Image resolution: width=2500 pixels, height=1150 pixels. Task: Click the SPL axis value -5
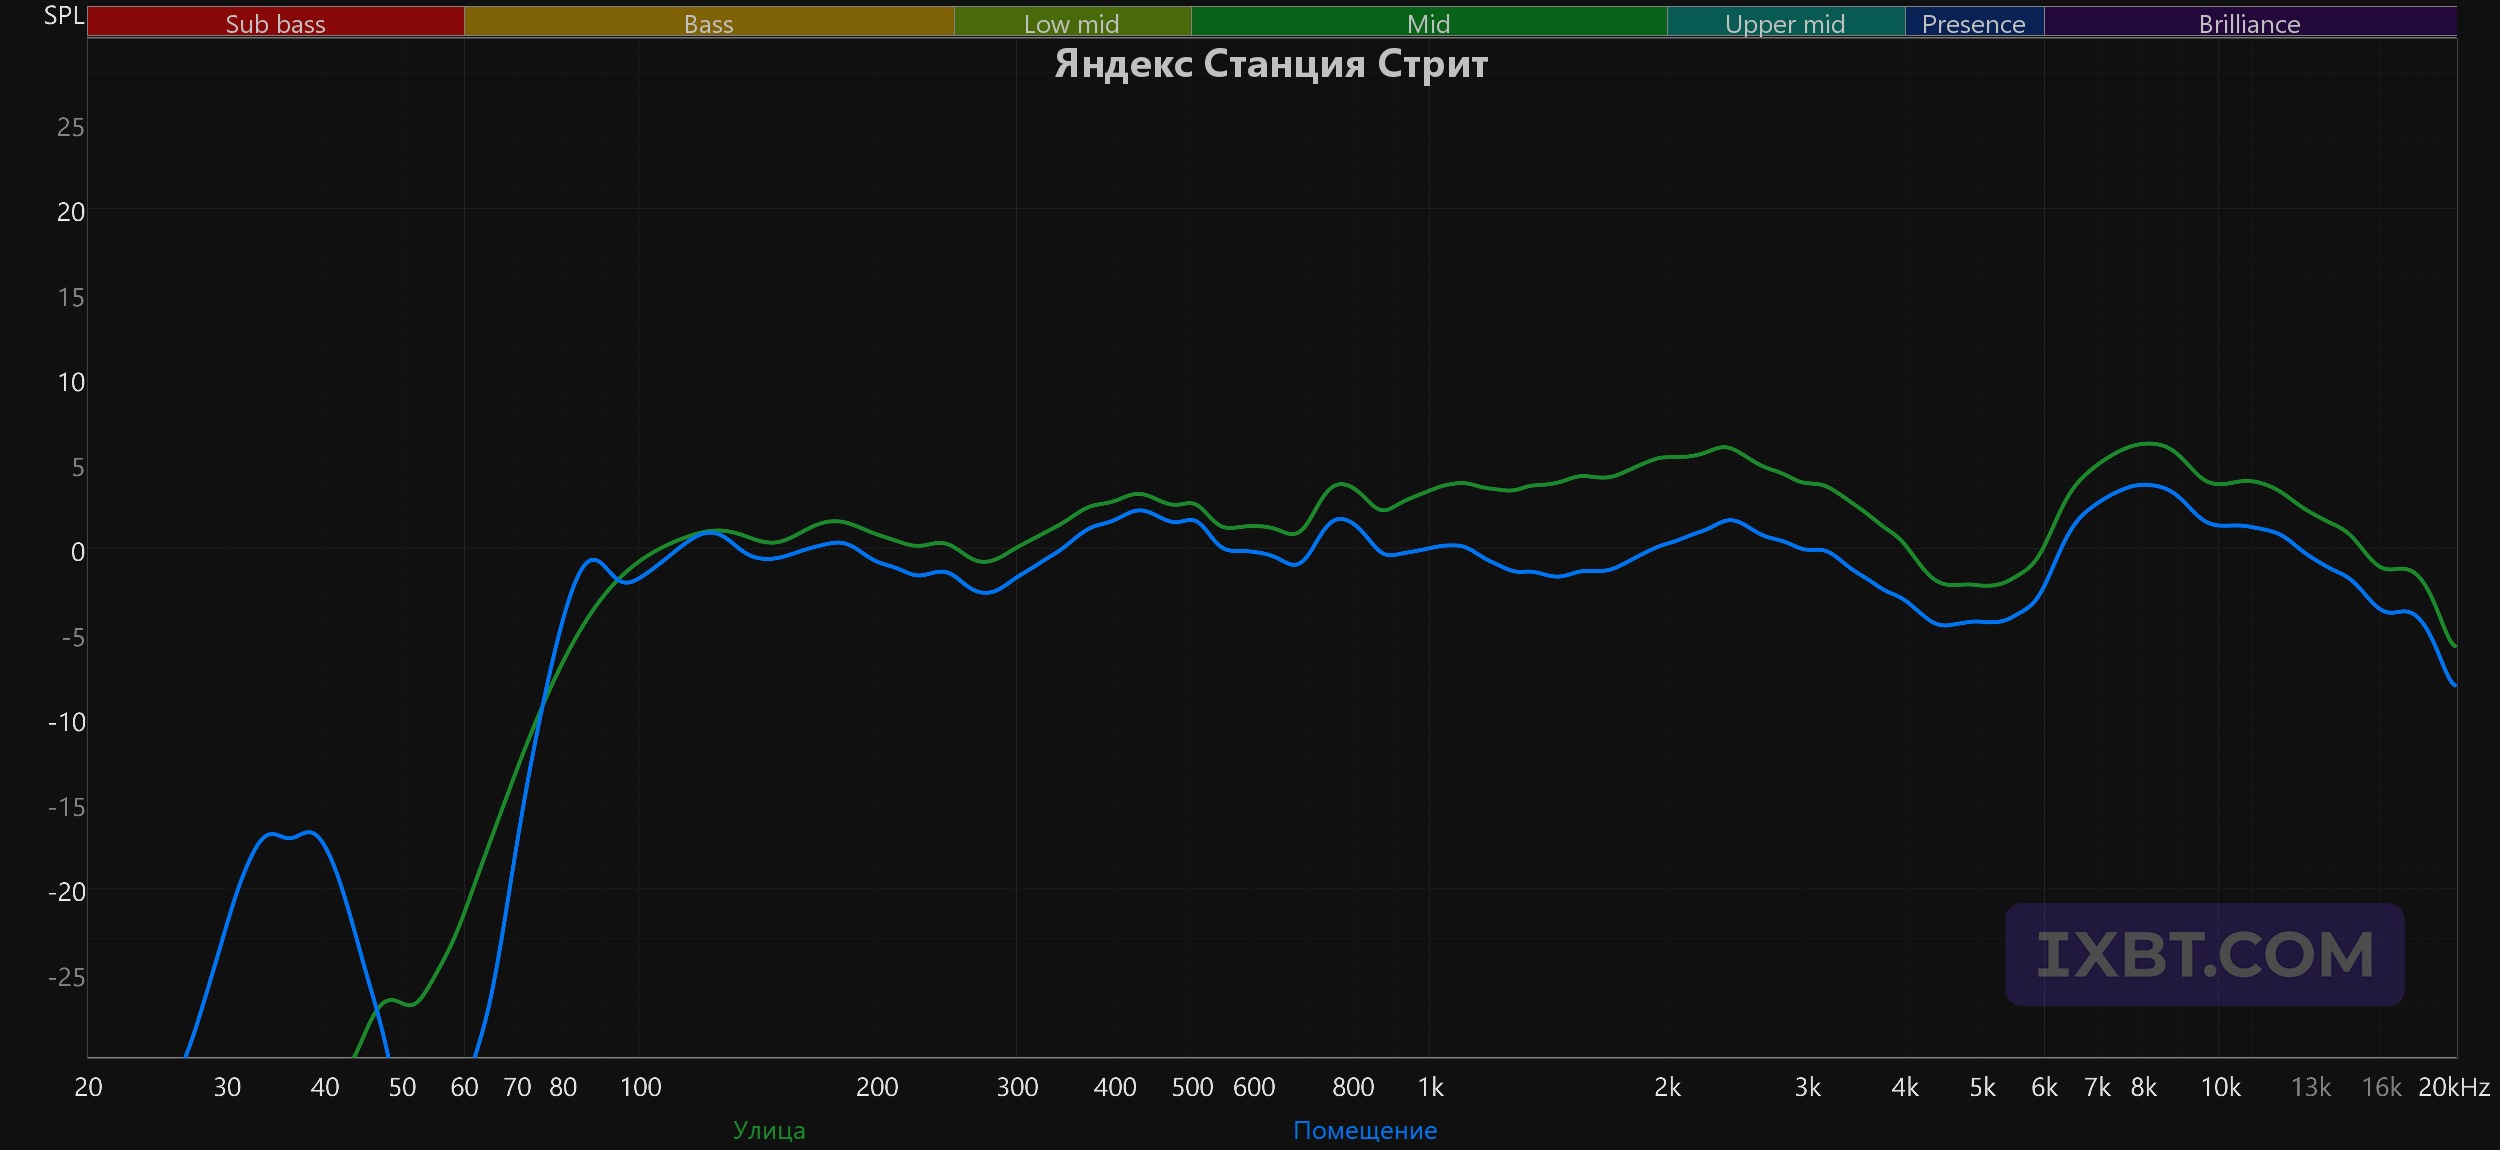click(x=73, y=637)
